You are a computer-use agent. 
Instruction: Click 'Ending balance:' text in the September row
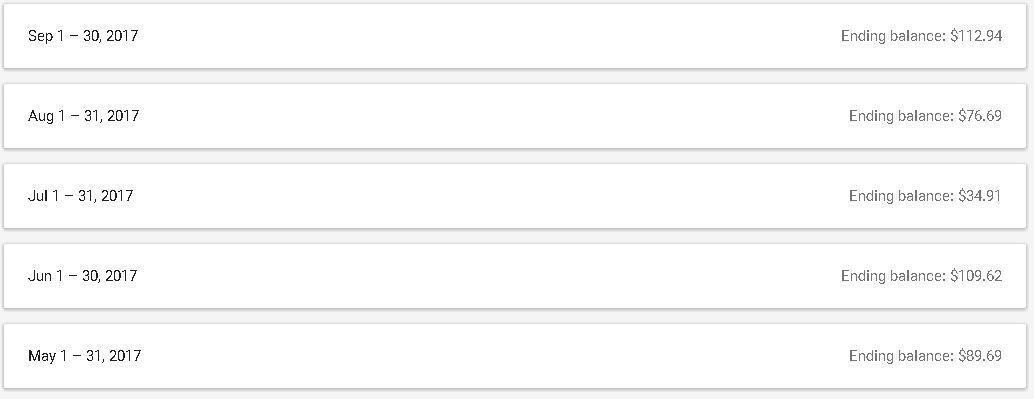point(894,36)
